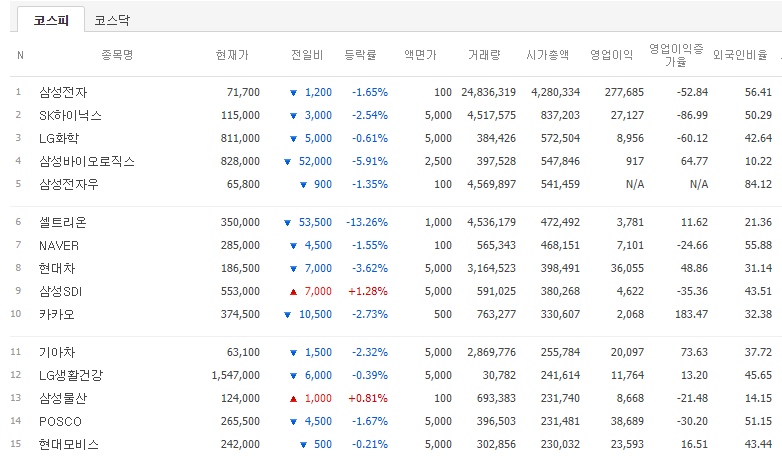Click 삼성SDI change rate +1.28%

368,291
